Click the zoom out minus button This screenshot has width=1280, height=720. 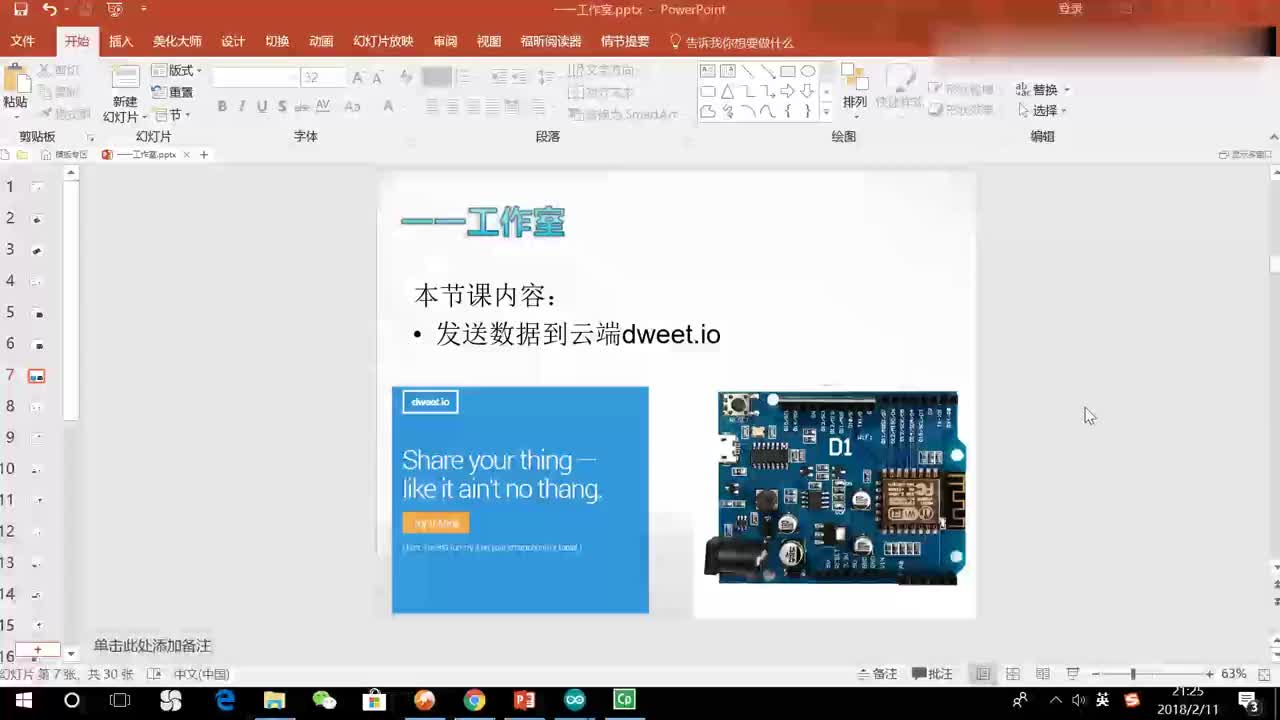point(1096,674)
